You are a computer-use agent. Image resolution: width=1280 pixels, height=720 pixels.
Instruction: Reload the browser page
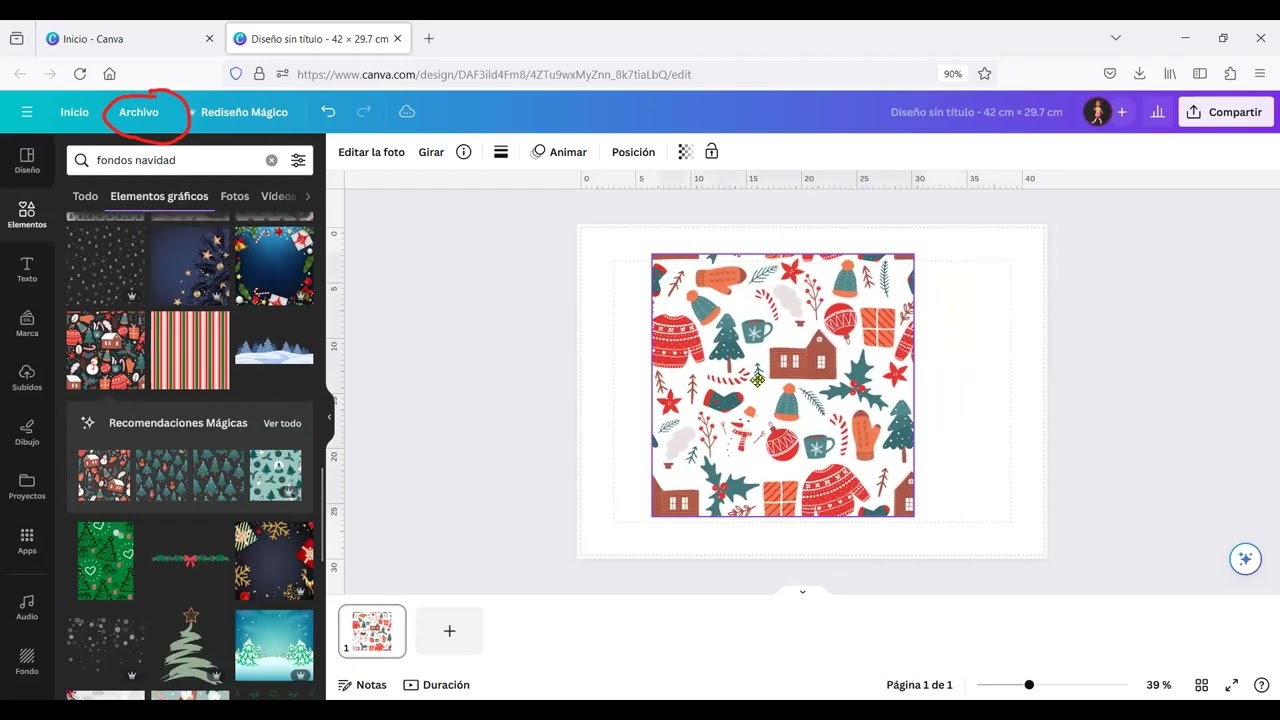[x=80, y=74]
